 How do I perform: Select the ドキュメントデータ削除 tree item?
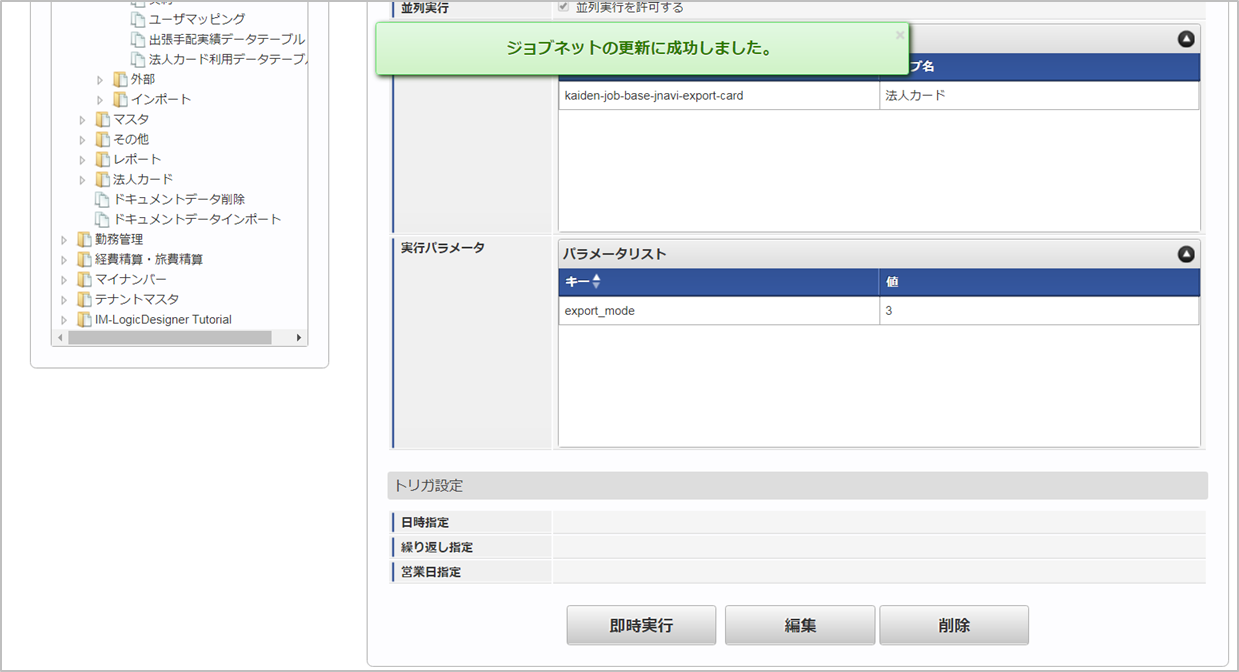tap(179, 199)
